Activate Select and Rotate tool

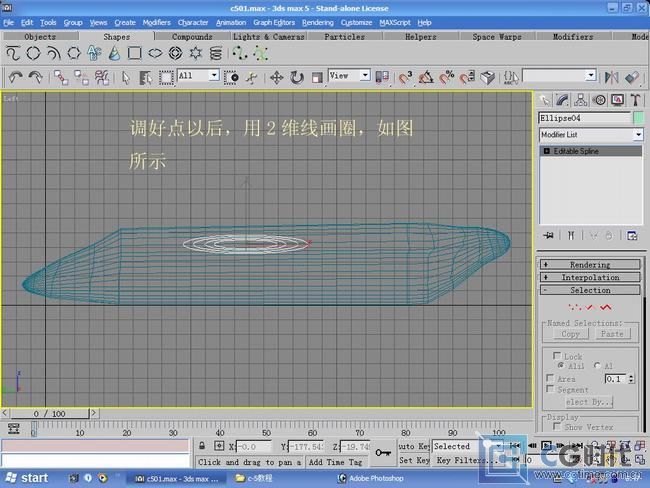pyautogui.click(x=297, y=78)
